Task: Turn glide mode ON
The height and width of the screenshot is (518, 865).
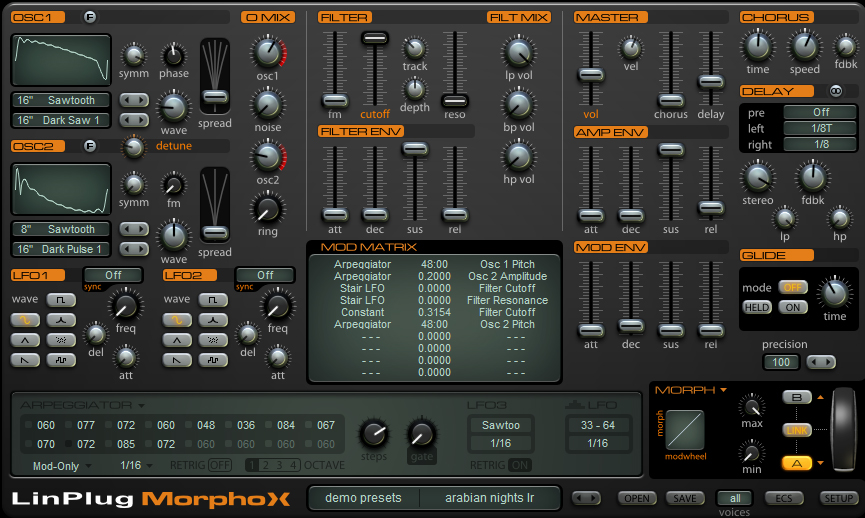Action: pos(793,308)
